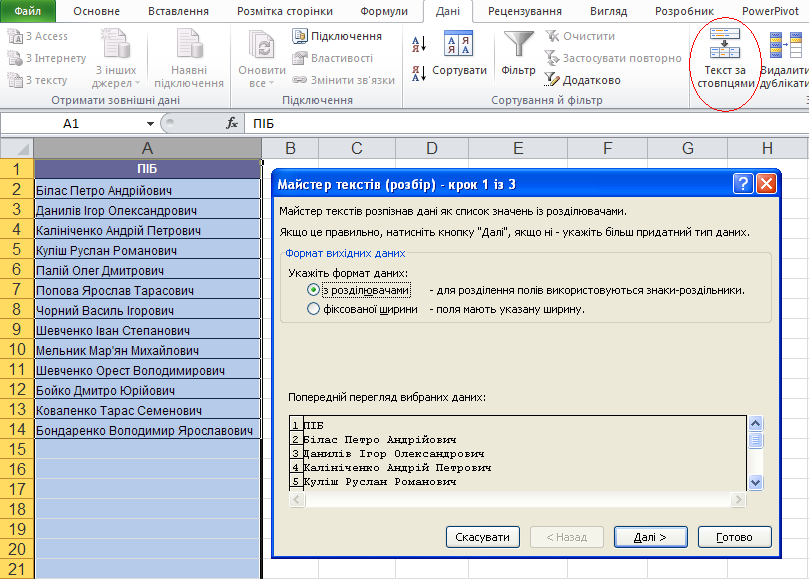Click the preview pane horizontal scrollbar
The width and height of the screenshot is (809, 579).
tap(517, 498)
